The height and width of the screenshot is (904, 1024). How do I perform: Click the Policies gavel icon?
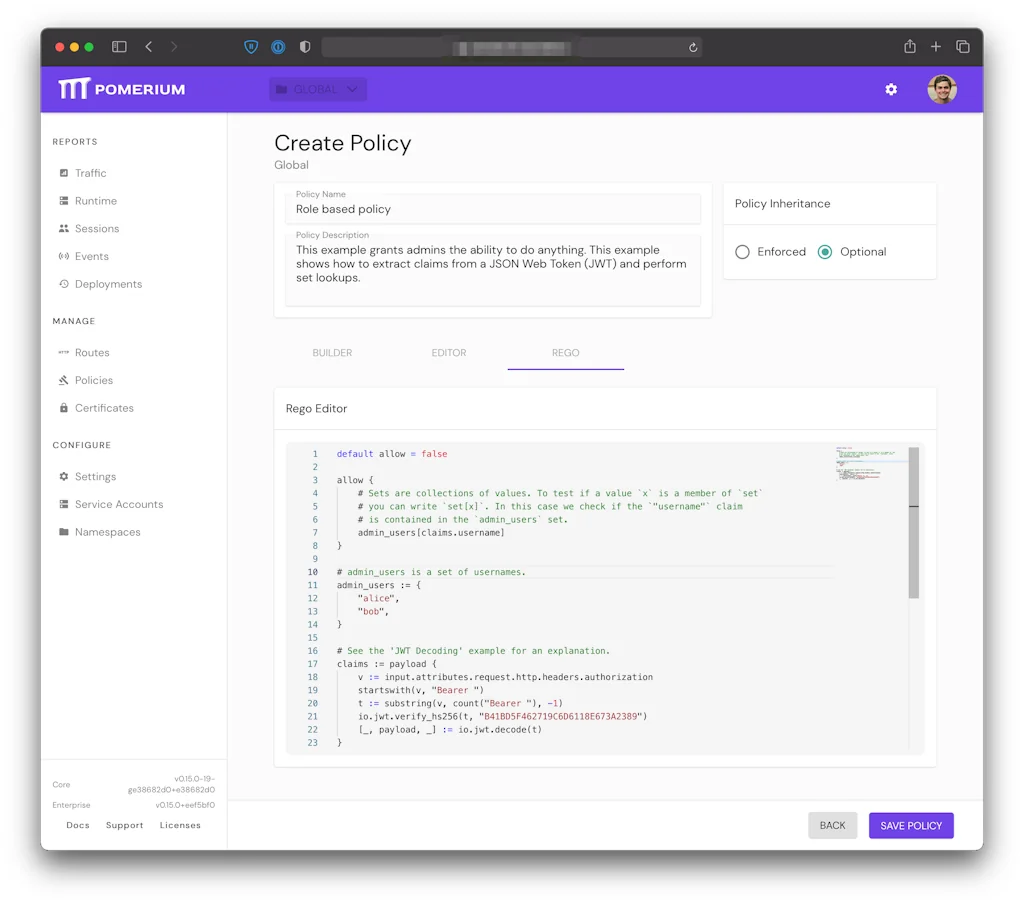point(64,381)
